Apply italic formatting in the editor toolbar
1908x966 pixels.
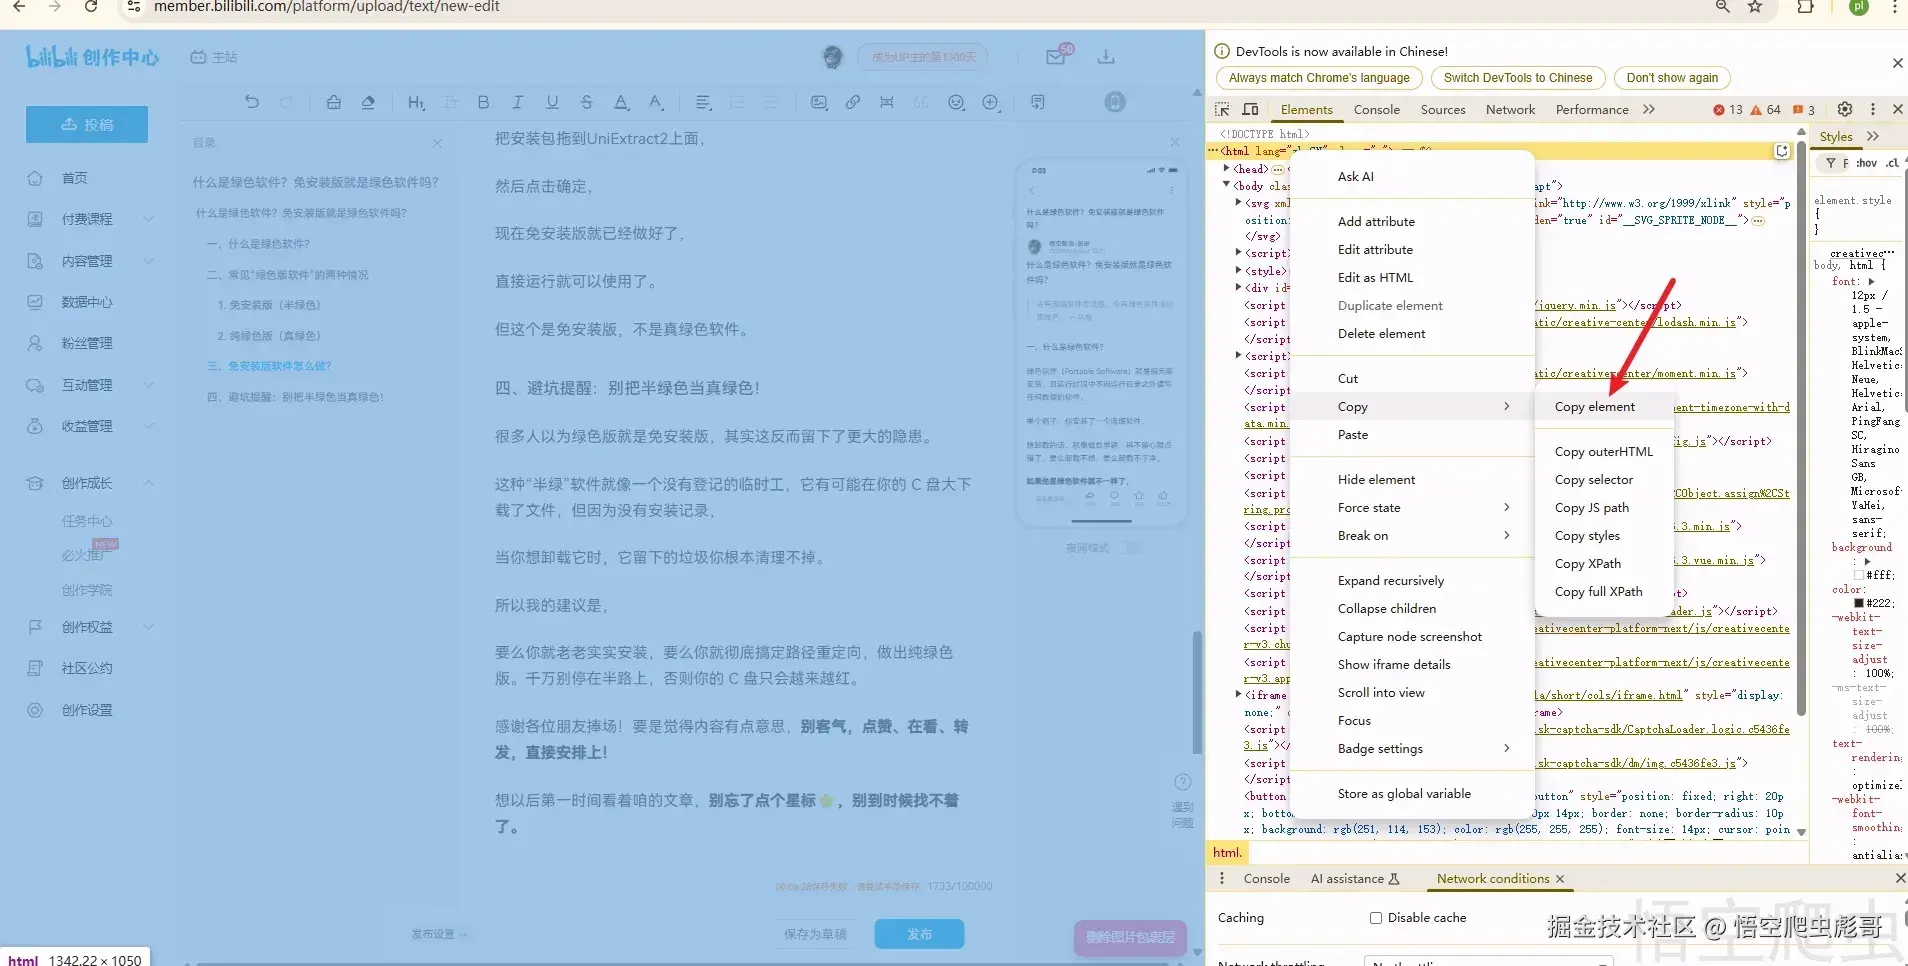(x=517, y=102)
